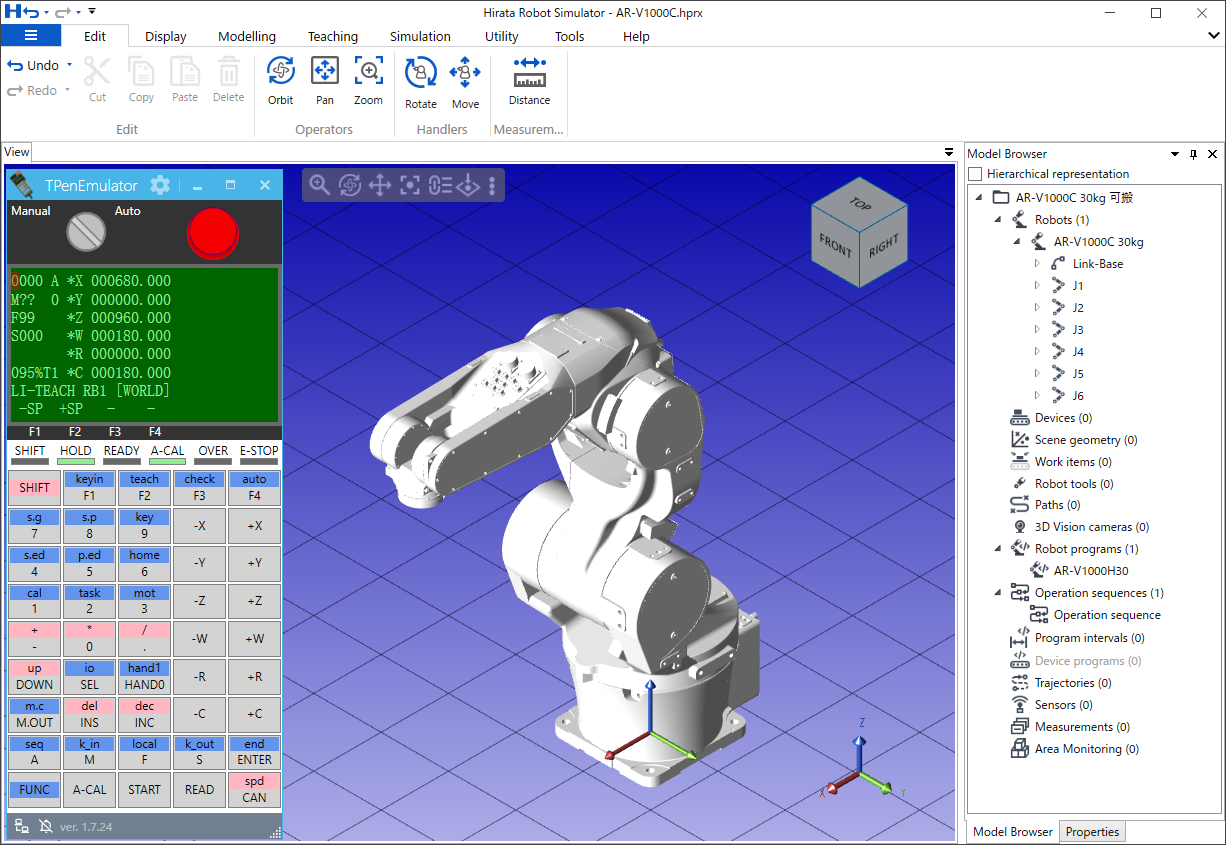Click the viewport zoom magnifier icon
This screenshot has height=845, width=1226.
[x=319, y=185]
